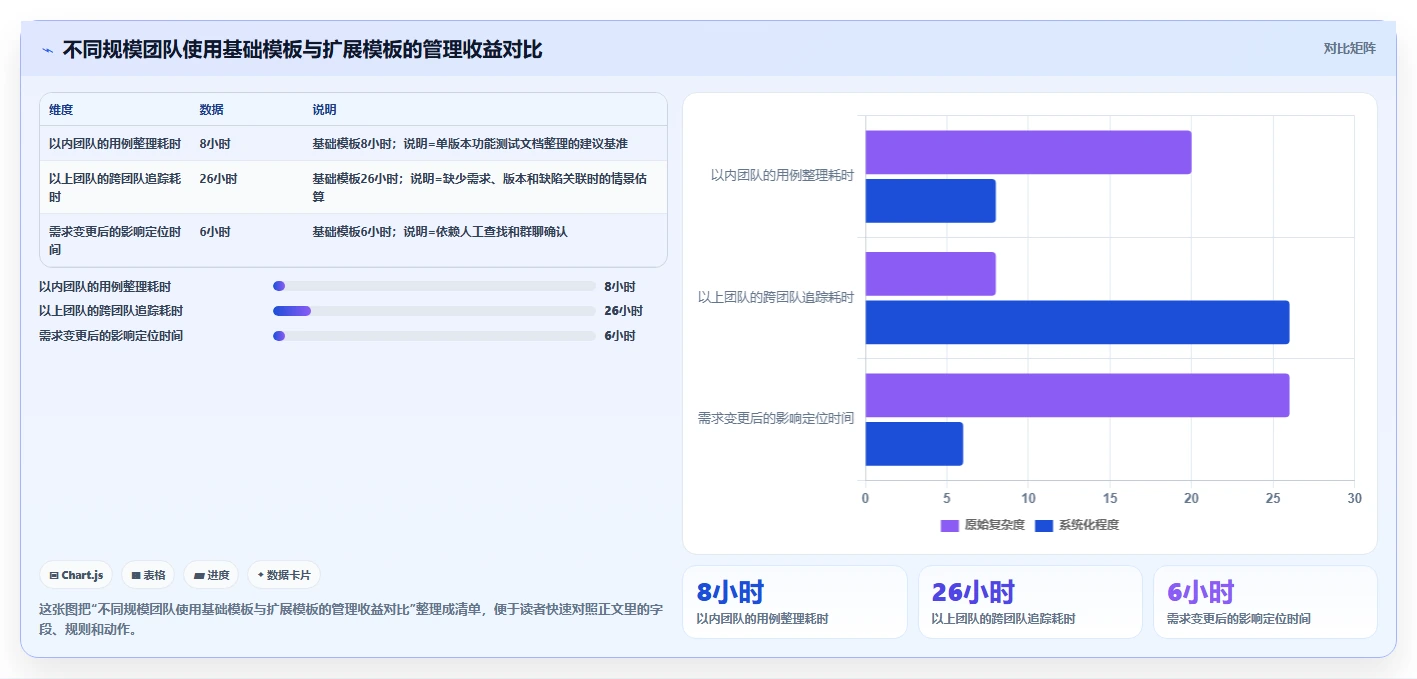Toggle the 原始复杂度 legend swatch

click(x=950, y=525)
